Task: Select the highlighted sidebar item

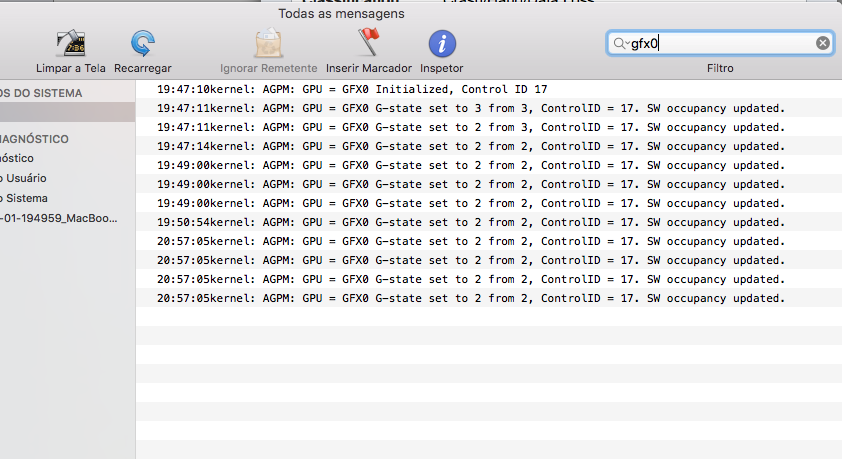Action: pos(67,112)
